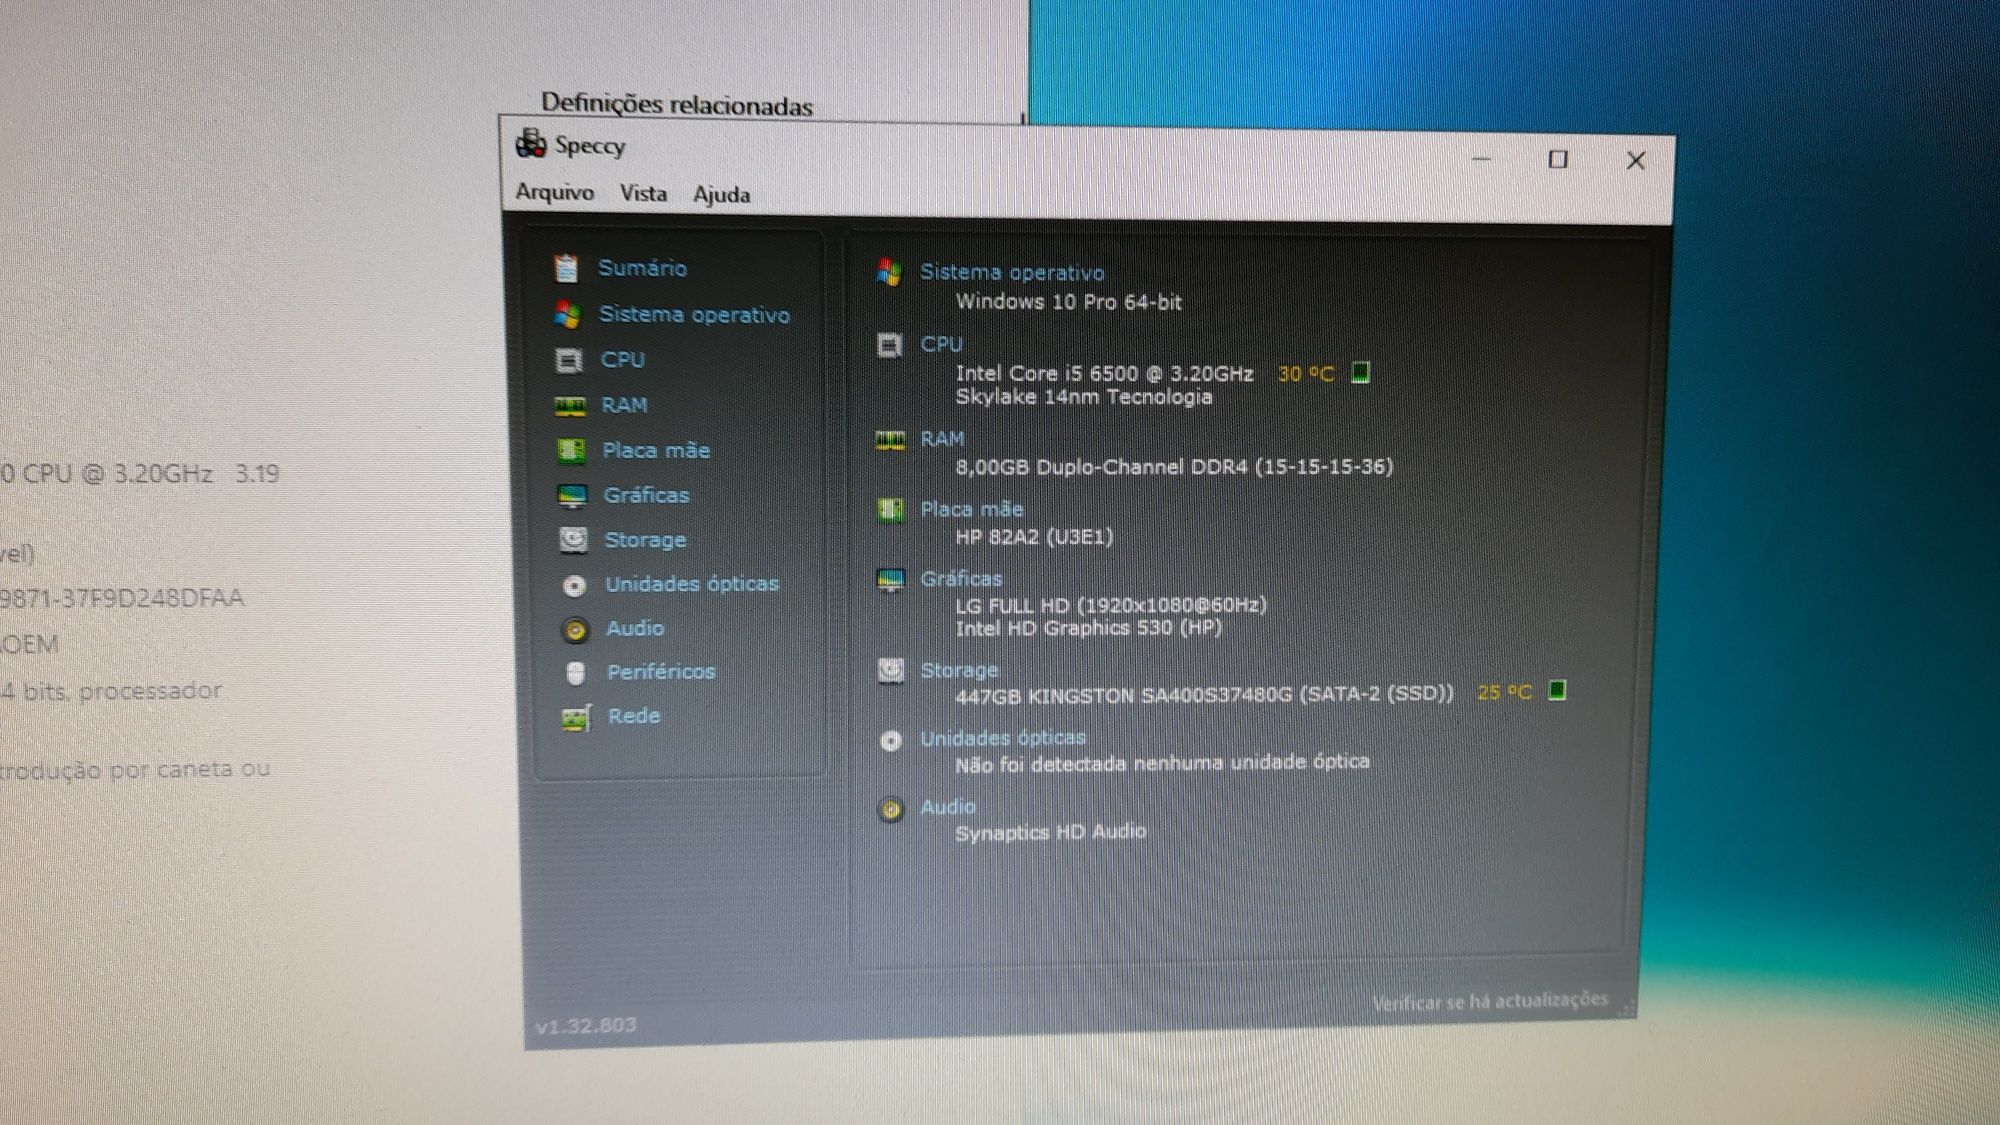The width and height of the screenshot is (2000, 1125).
Task: Expand the CPU section details
Action: [x=621, y=360]
